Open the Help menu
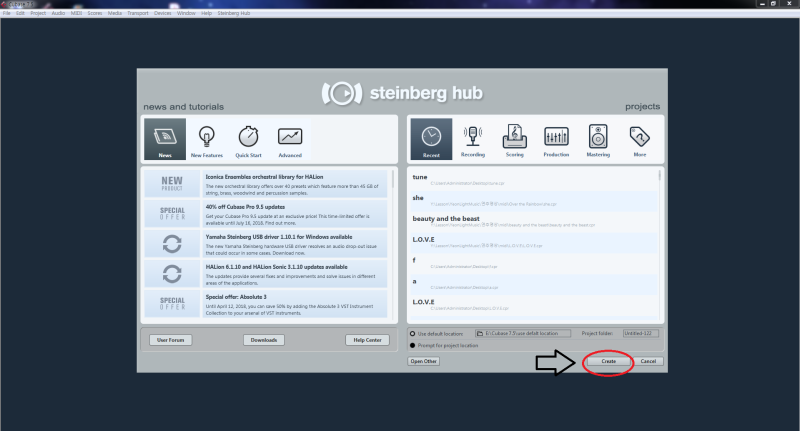The image size is (800, 431). [207, 13]
